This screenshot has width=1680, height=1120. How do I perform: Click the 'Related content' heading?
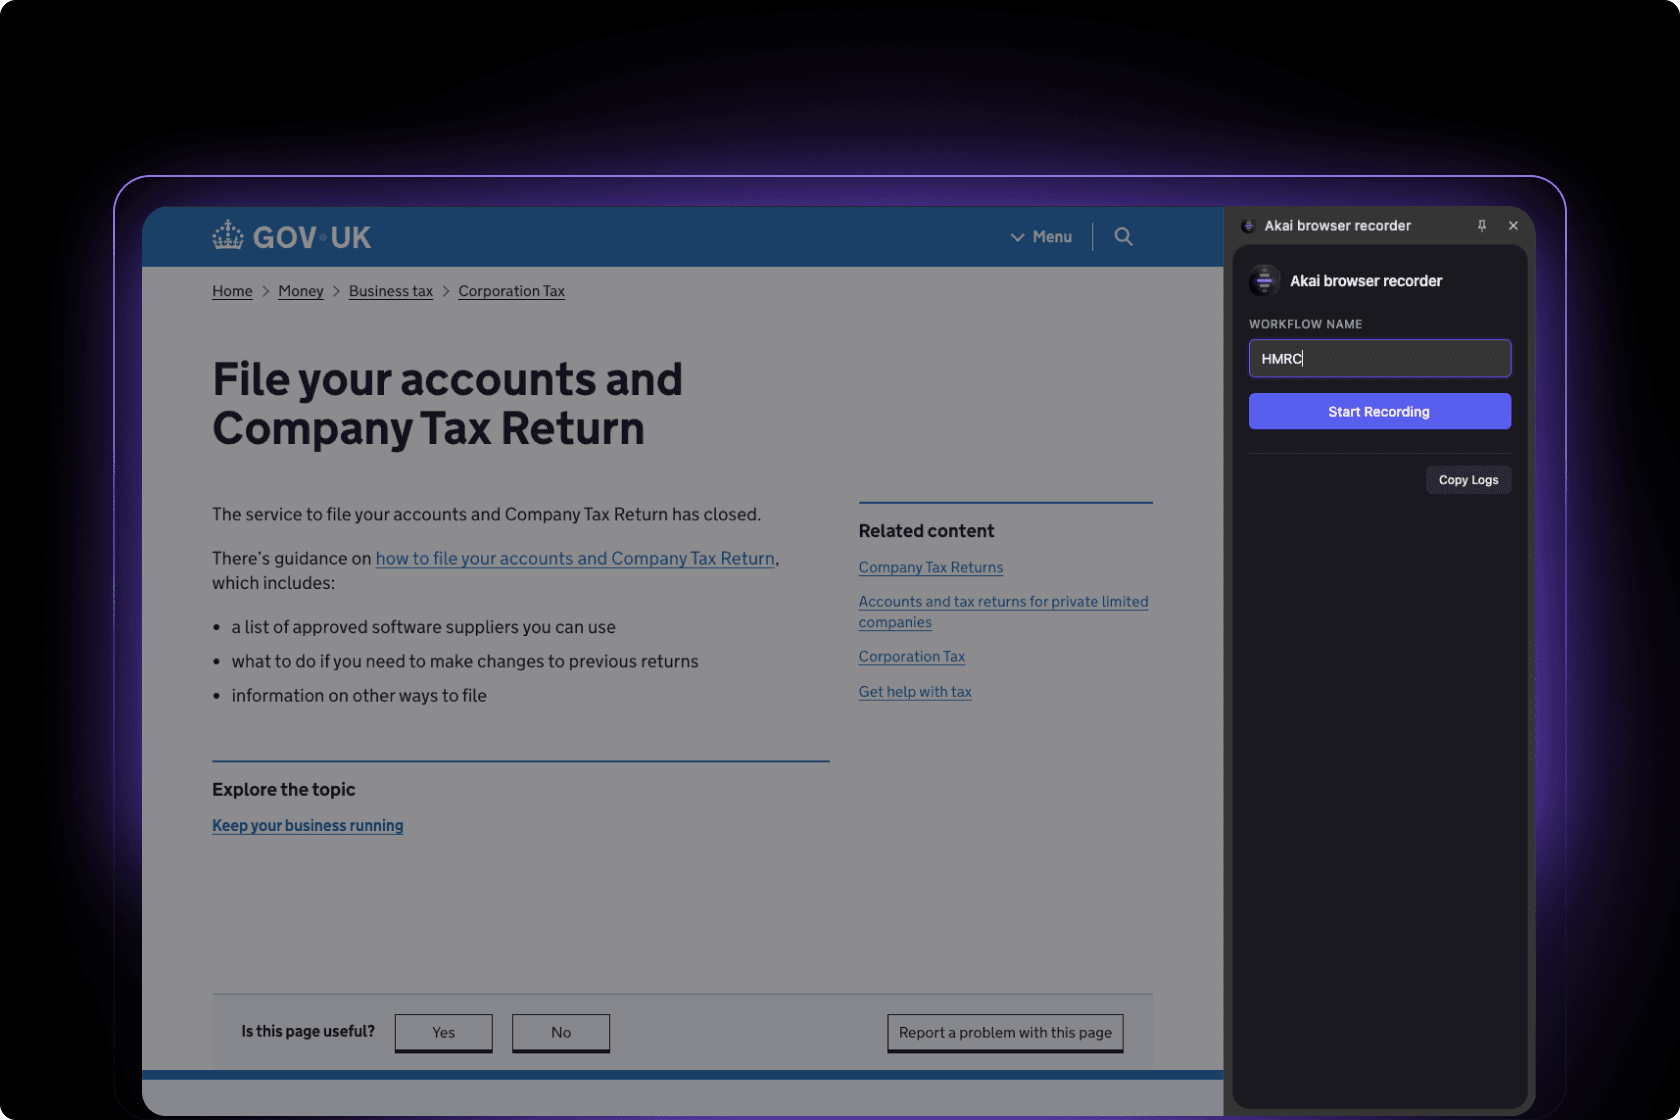point(926,531)
